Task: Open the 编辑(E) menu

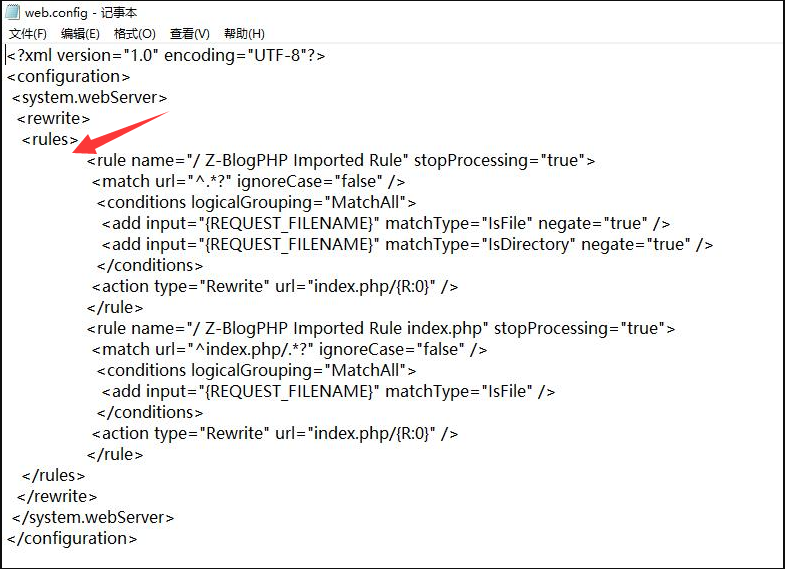Action: tap(80, 34)
